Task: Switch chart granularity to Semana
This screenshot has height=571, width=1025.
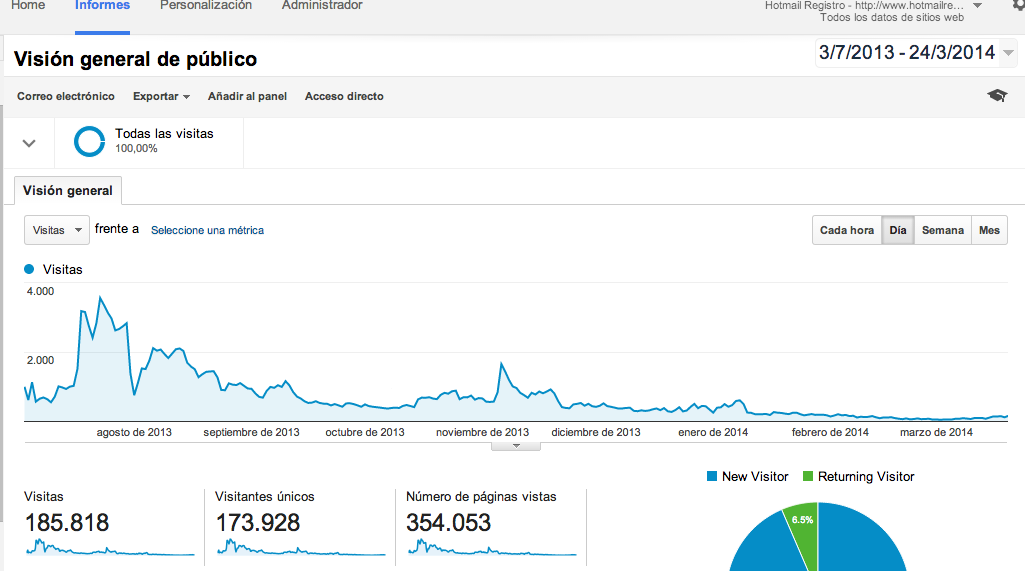Action: (x=943, y=230)
